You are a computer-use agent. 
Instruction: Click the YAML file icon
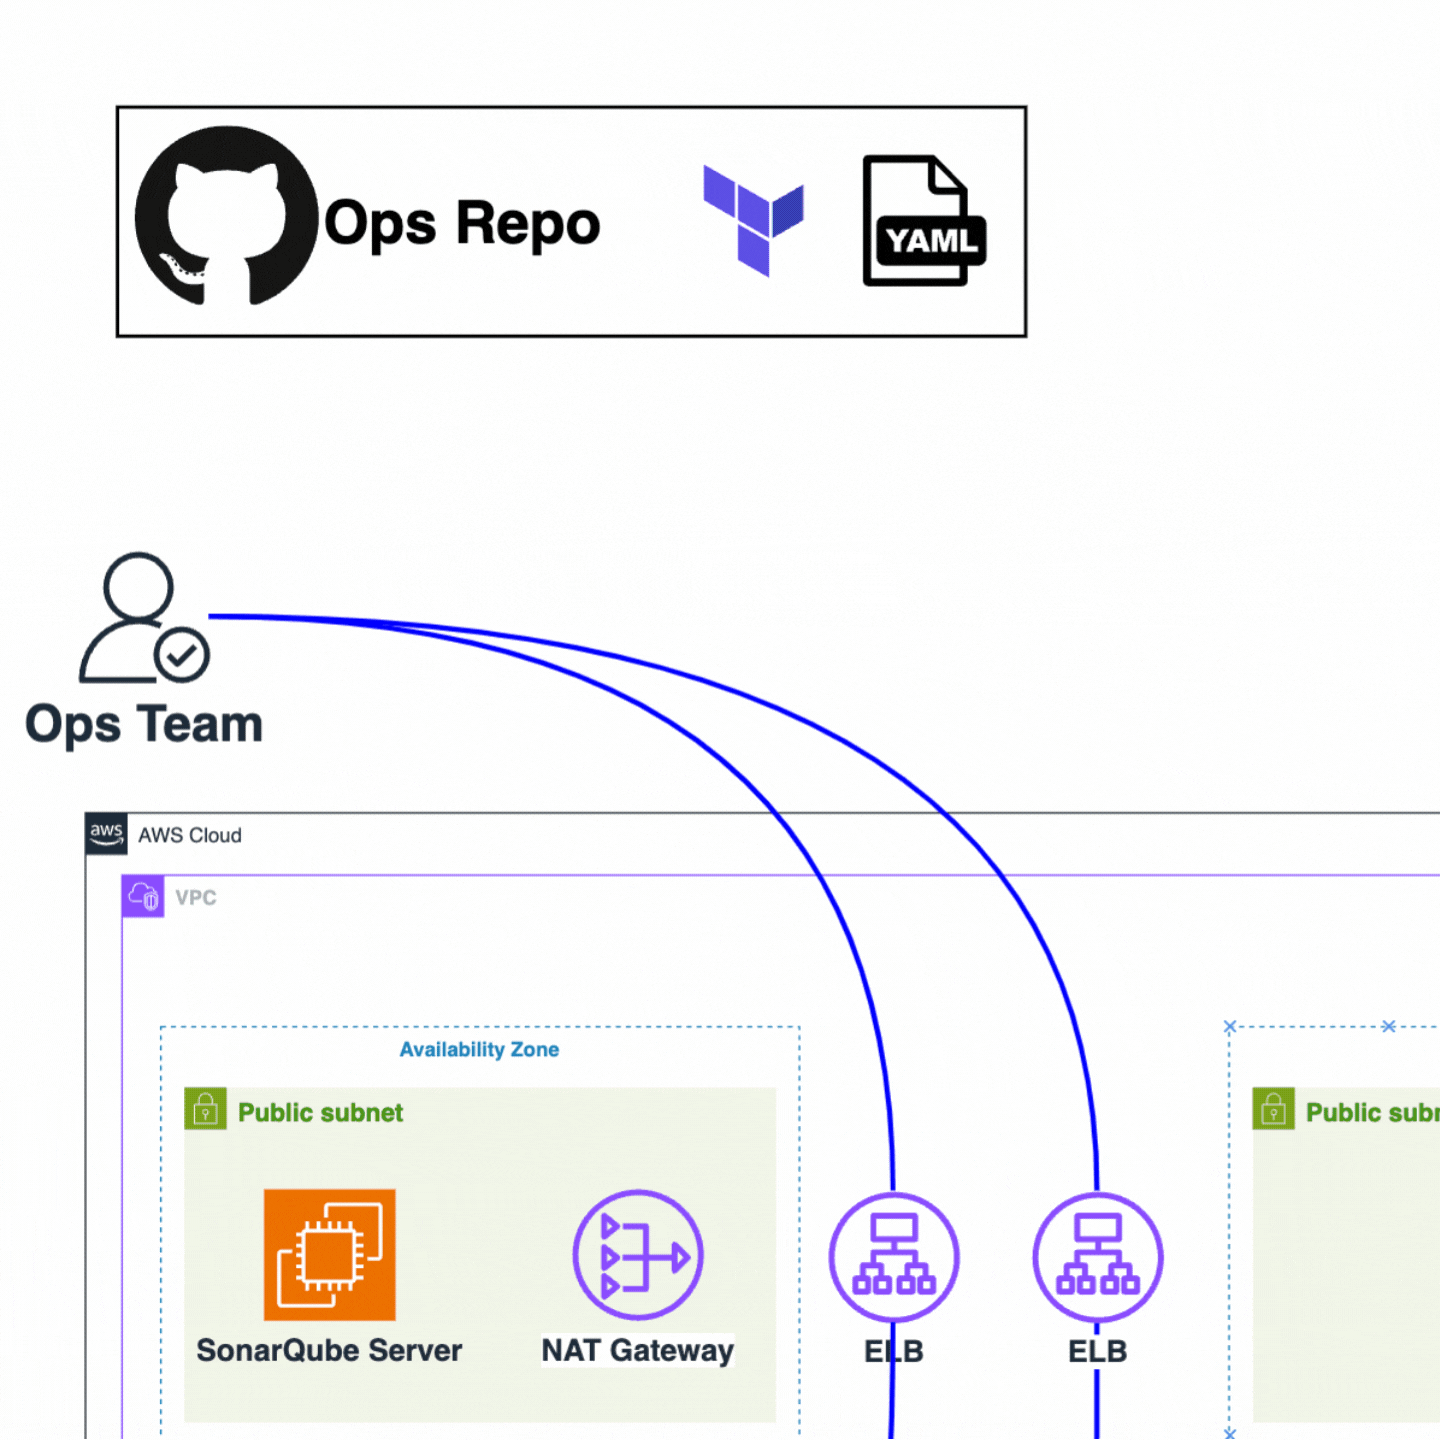[923, 221]
